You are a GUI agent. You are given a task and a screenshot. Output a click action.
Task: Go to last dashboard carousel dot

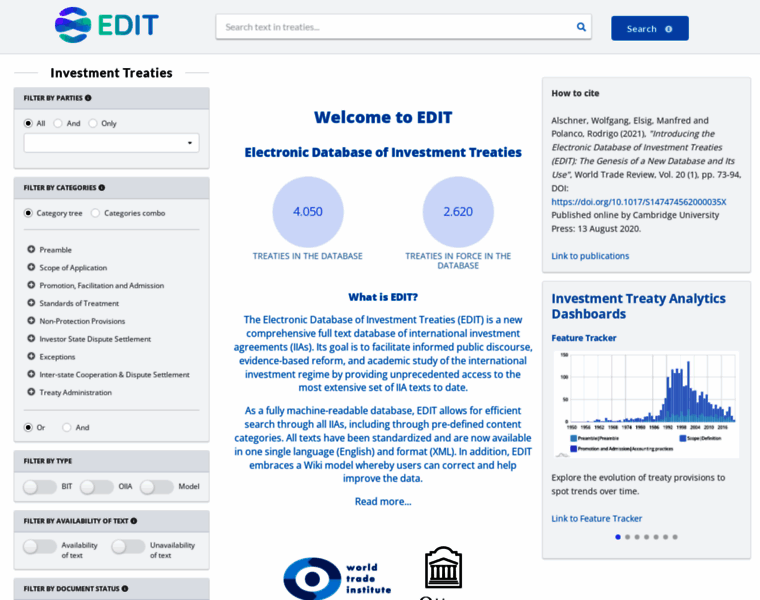pos(675,537)
